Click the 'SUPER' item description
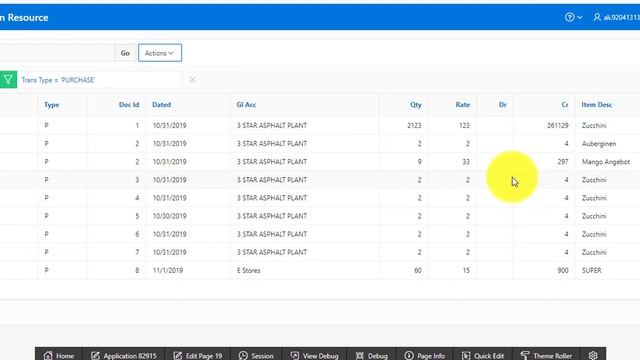The height and width of the screenshot is (360, 640). [x=591, y=270]
